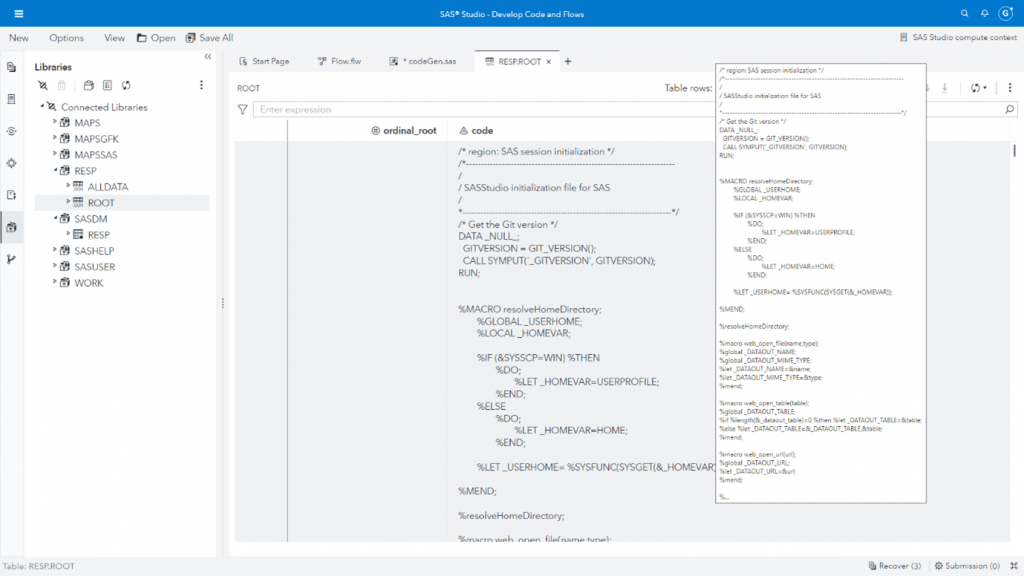Screen dimensions: 1024x576
Task: Click the download table data icon
Action: tap(944, 88)
